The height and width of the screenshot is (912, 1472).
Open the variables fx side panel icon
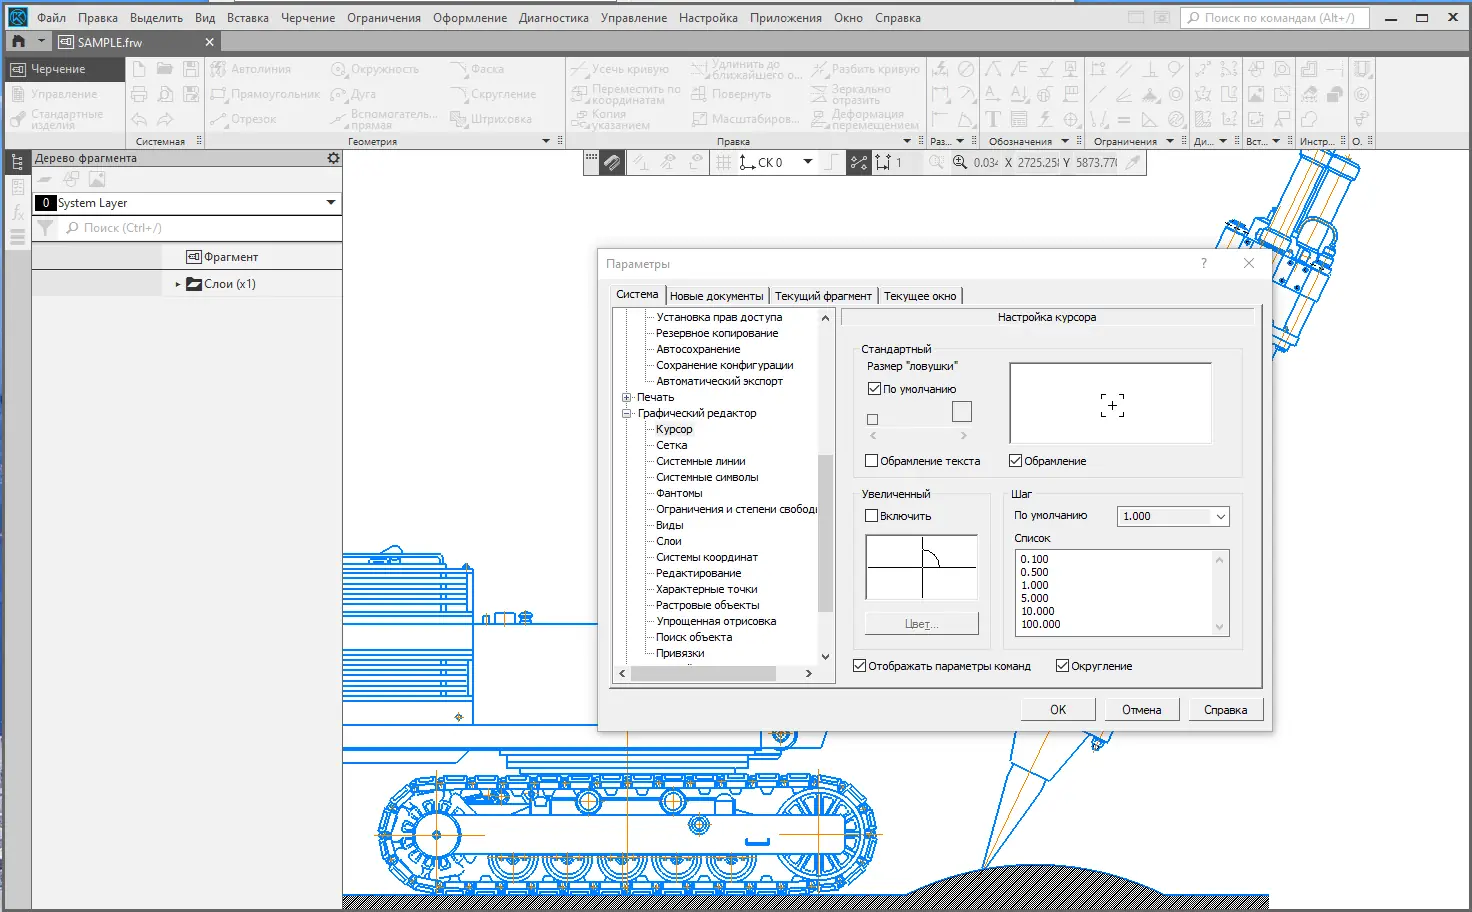coord(17,212)
